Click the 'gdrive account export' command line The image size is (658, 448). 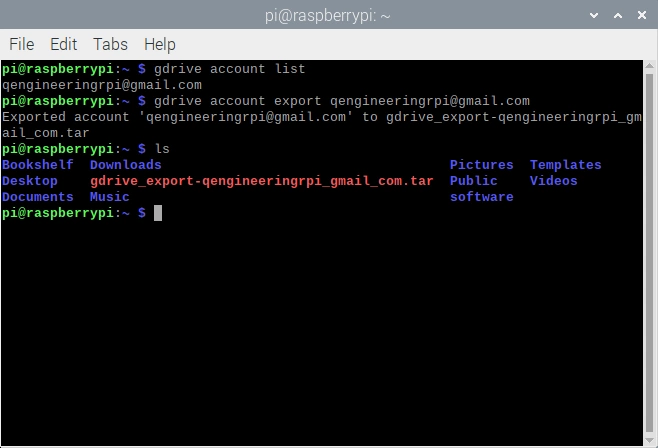click(342, 101)
